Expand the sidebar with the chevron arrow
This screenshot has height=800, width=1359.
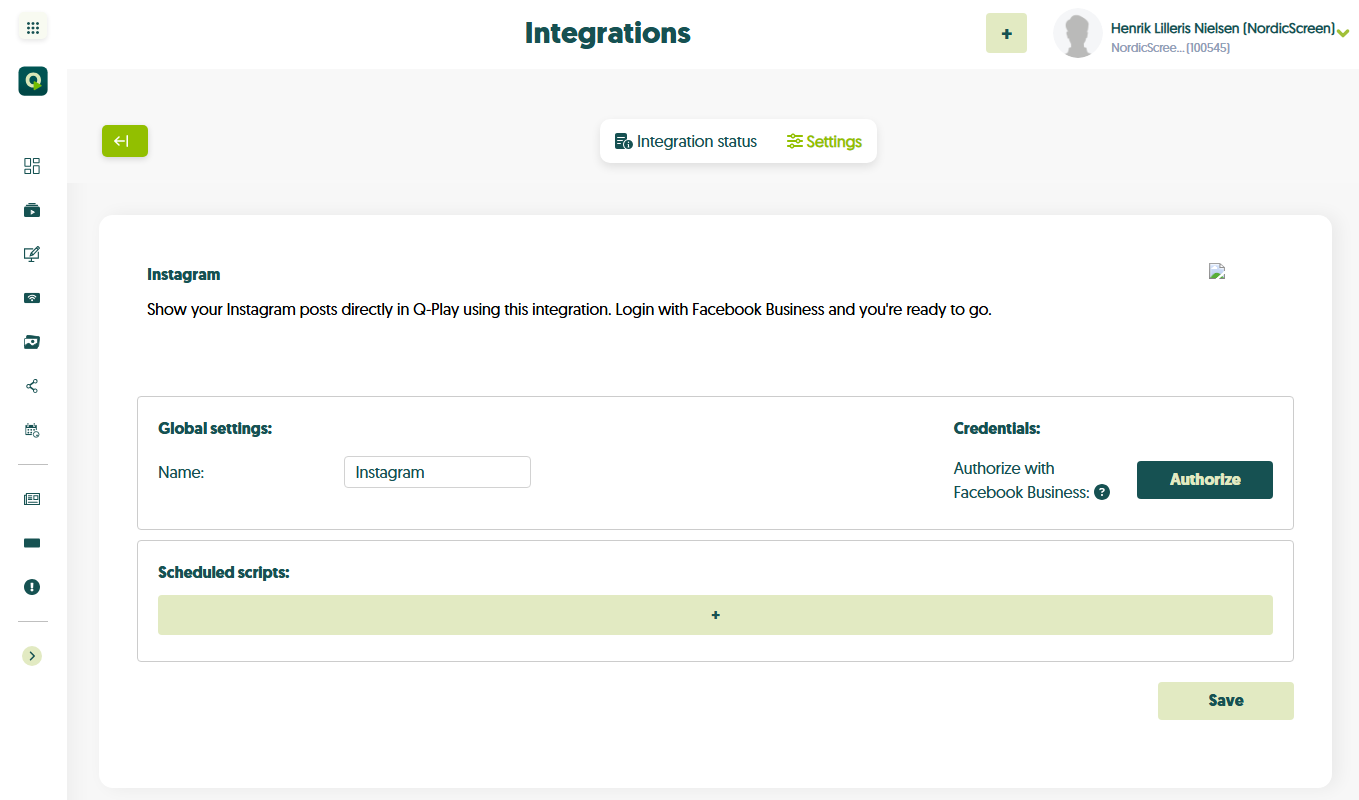pos(32,656)
